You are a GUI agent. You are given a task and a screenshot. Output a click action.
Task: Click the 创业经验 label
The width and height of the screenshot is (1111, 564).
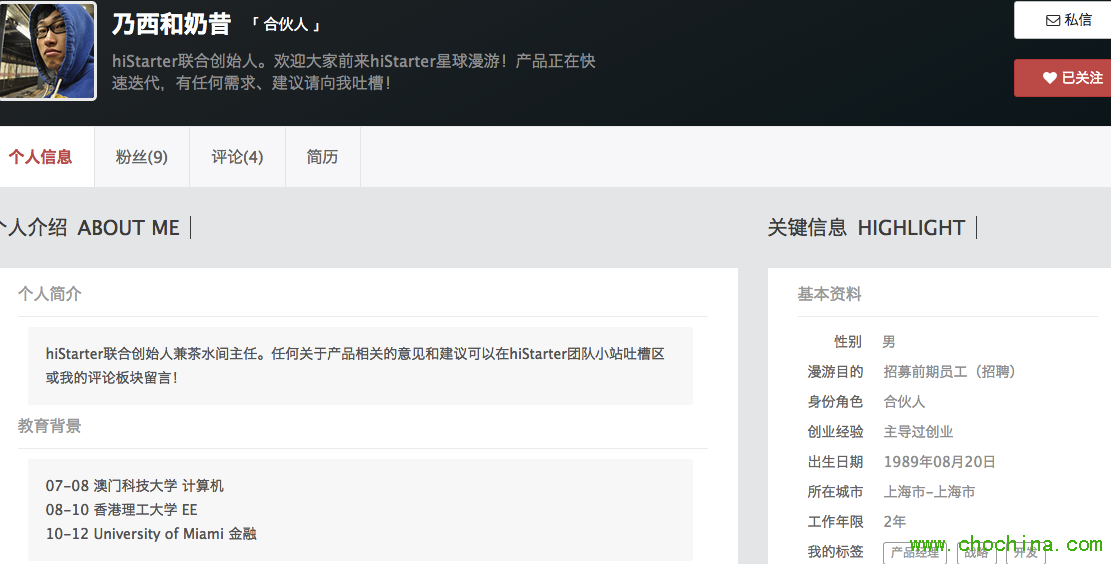[835, 432]
